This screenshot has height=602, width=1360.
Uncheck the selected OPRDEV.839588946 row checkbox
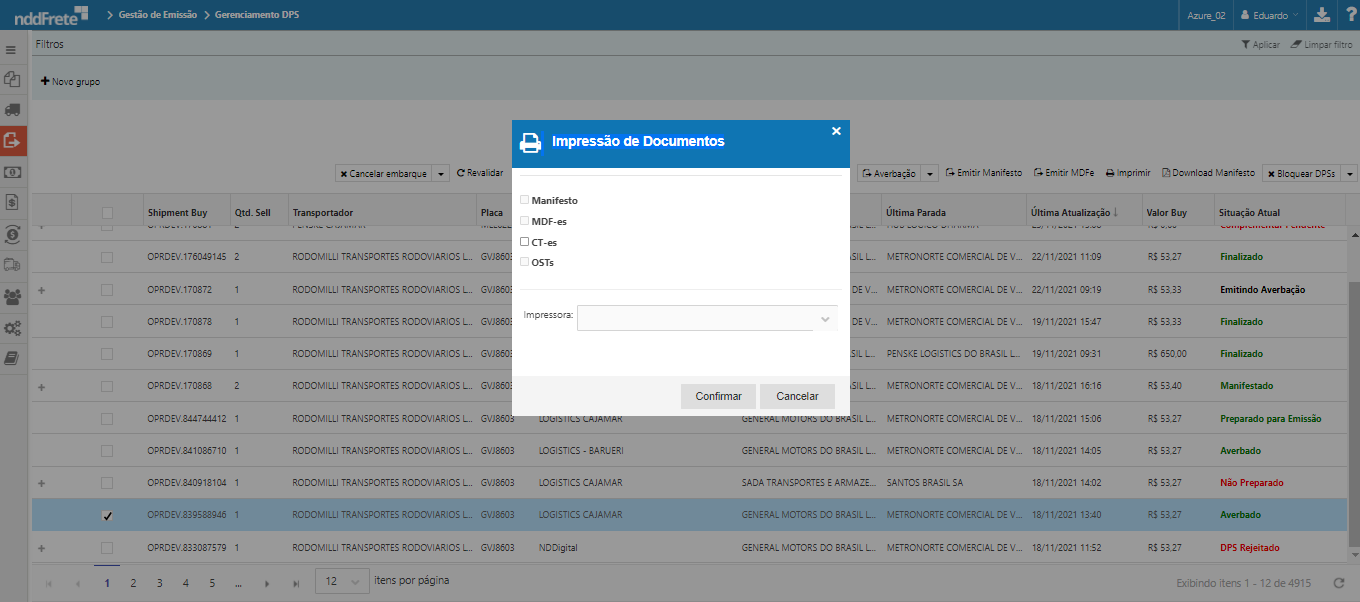point(107,516)
